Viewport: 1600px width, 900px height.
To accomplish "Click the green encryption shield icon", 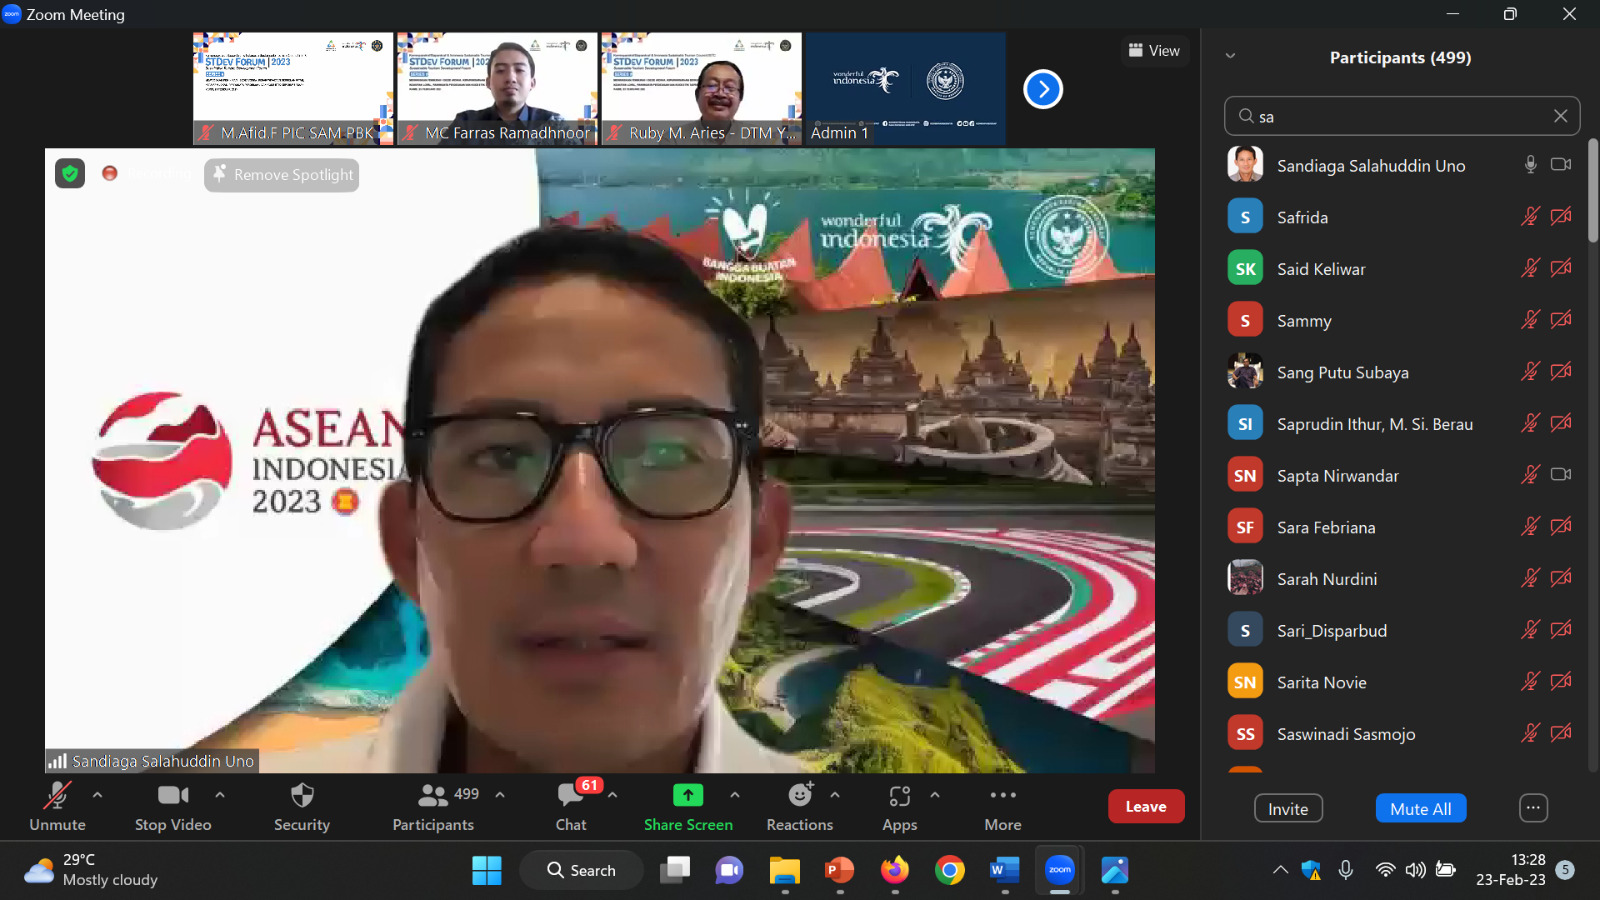I will 70,174.
